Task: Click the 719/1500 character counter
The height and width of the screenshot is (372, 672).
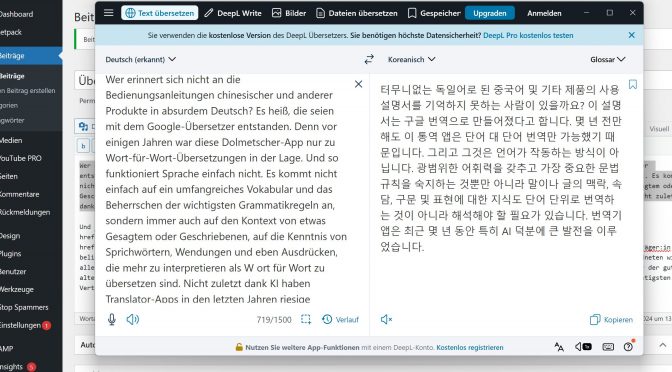Action: coord(274,320)
